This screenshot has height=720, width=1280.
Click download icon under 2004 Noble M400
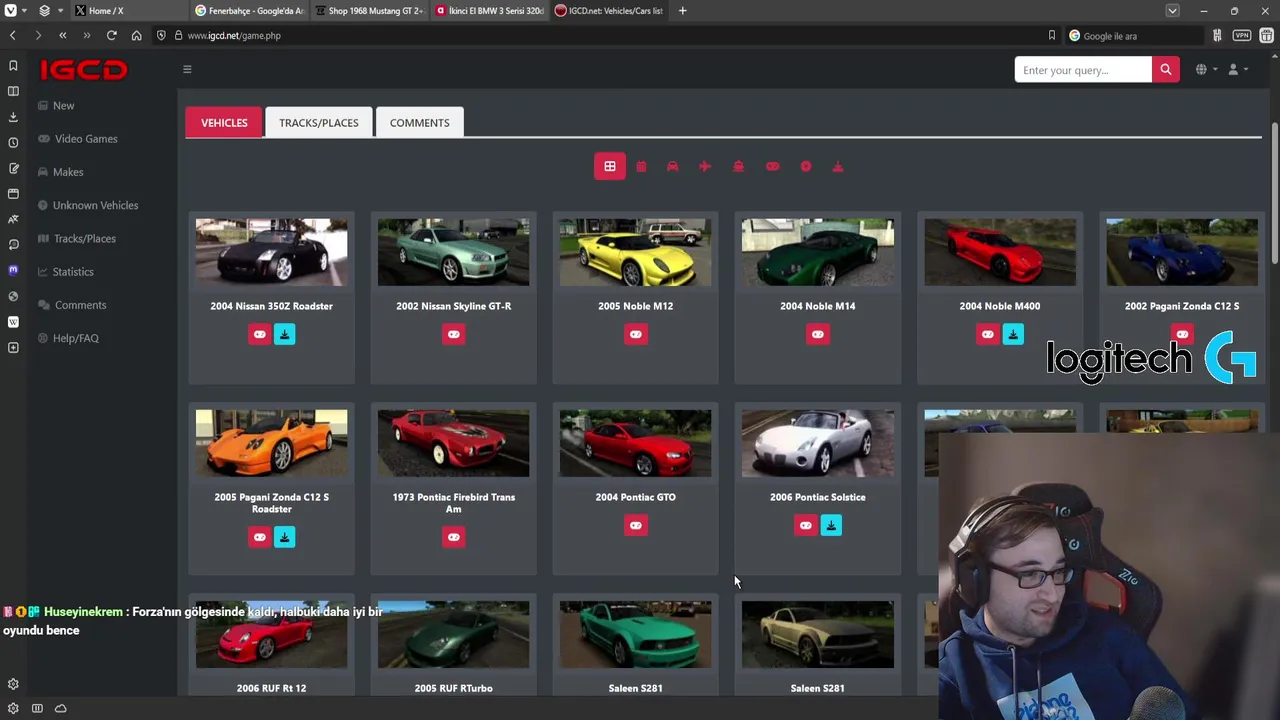pyautogui.click(x=1013, y=334)
